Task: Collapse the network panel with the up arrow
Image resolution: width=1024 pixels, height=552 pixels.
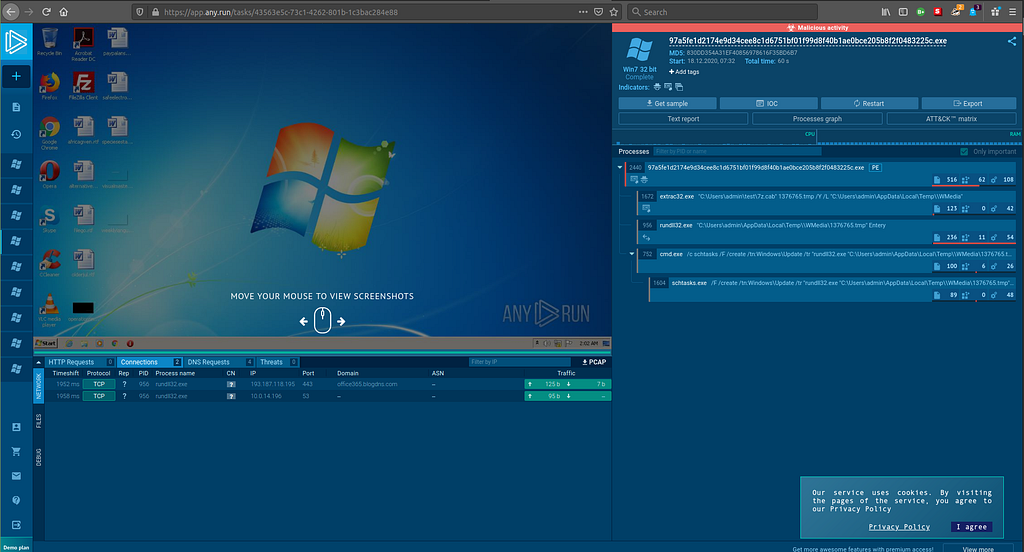Action: (x=39, y=362)
